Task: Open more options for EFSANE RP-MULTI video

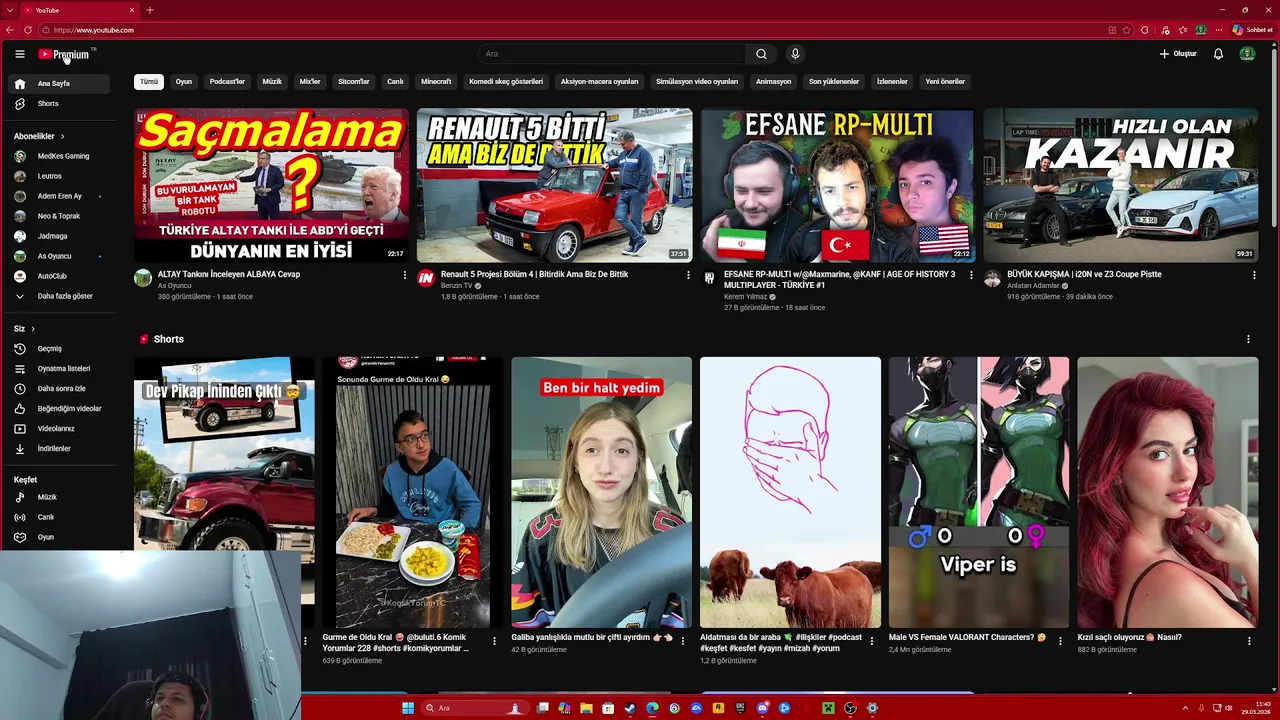Action: coord(971,275)
